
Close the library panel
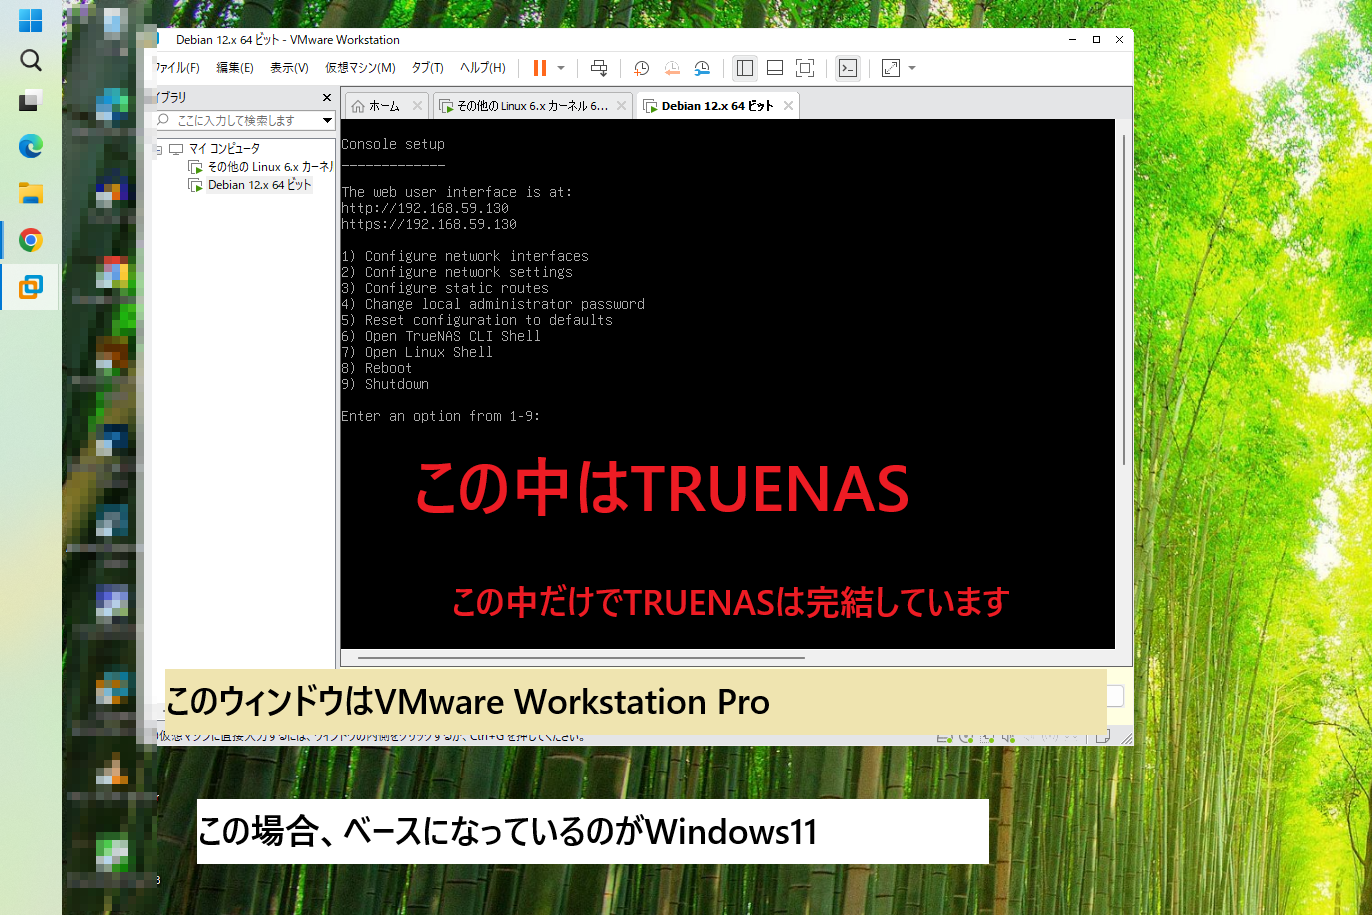pos(326,97)
